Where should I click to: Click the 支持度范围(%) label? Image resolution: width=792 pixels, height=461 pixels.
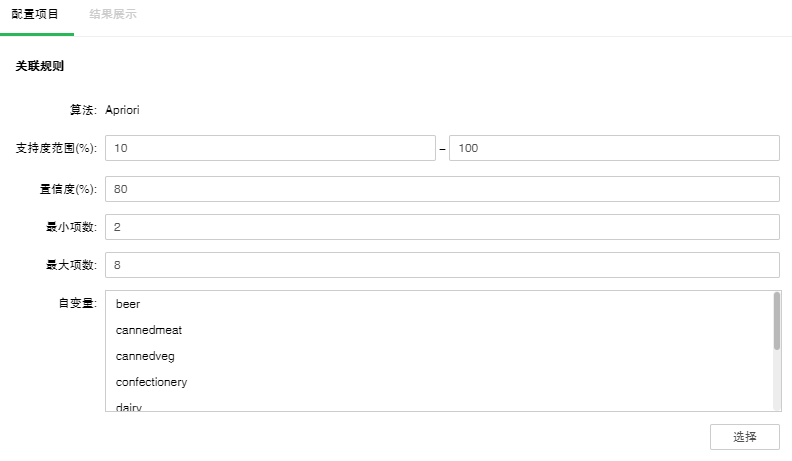pos(56,148)
